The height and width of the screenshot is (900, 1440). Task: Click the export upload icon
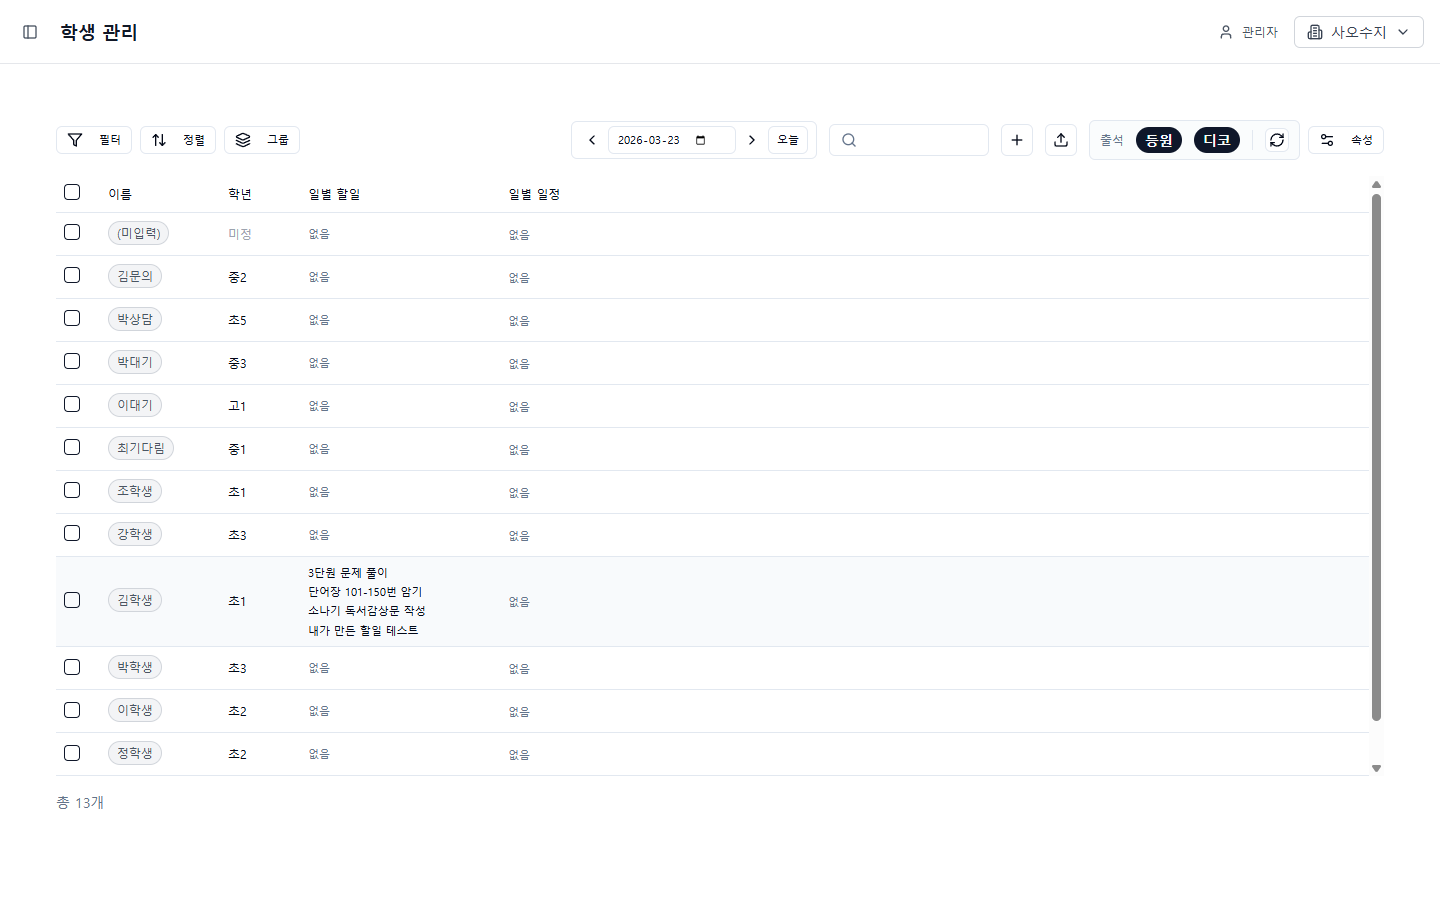[x=1061, y=140]
